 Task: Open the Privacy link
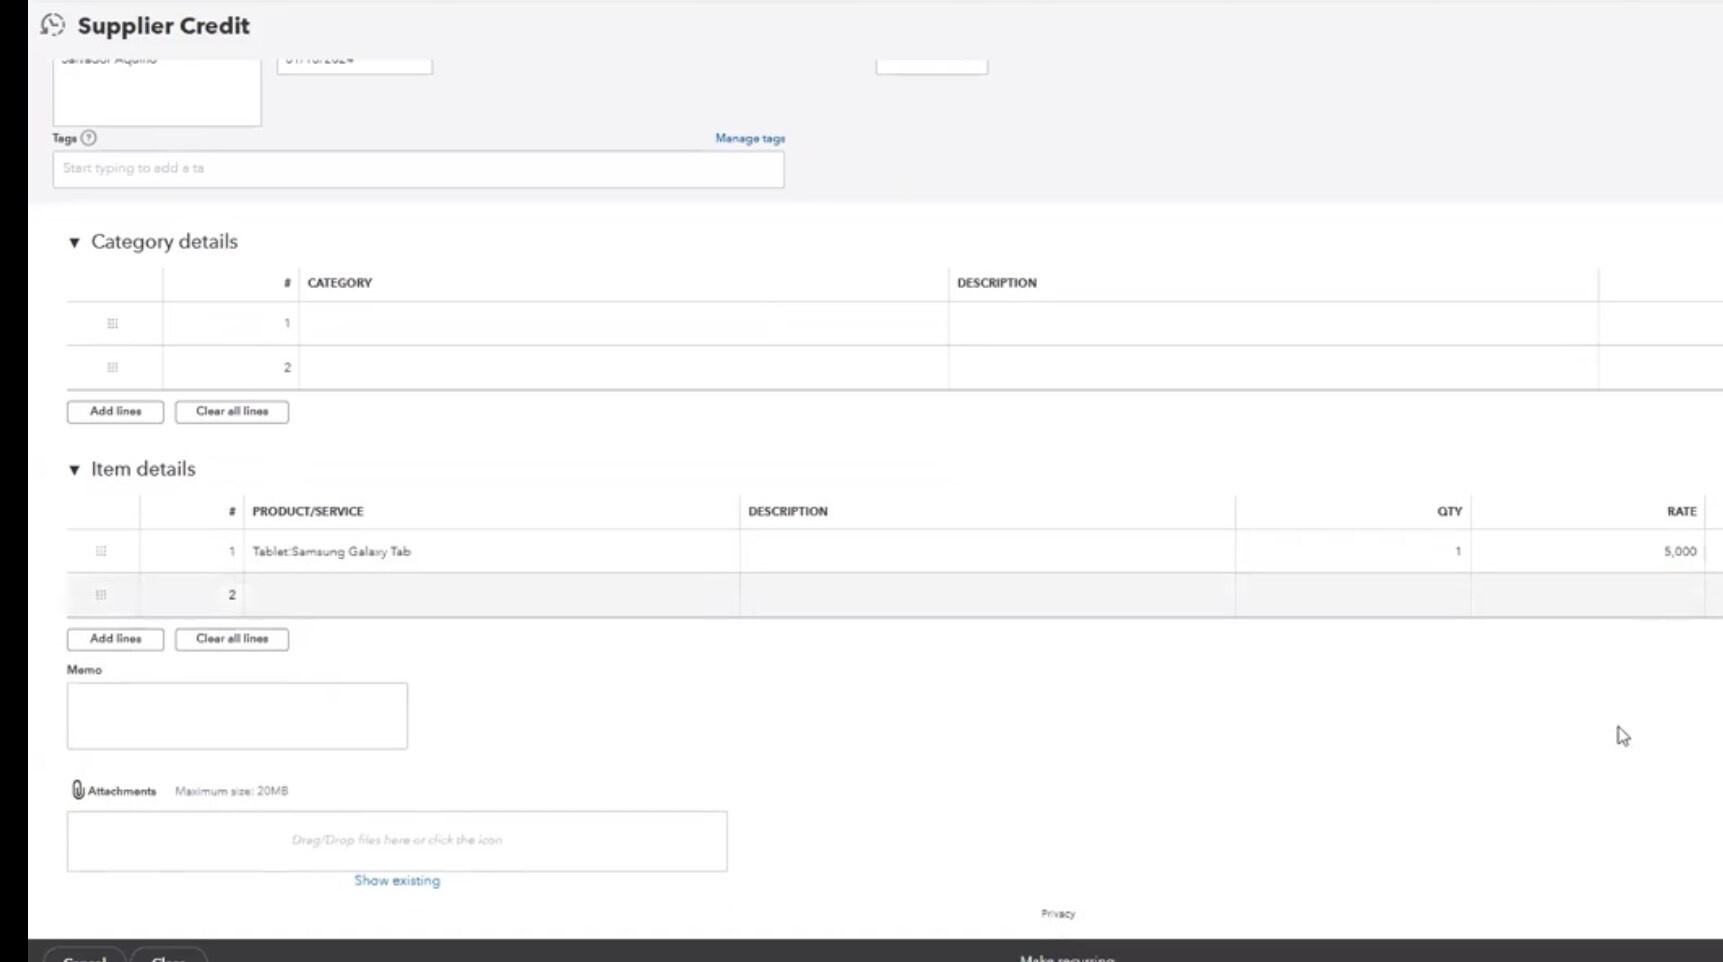[x=1058, y=913]
